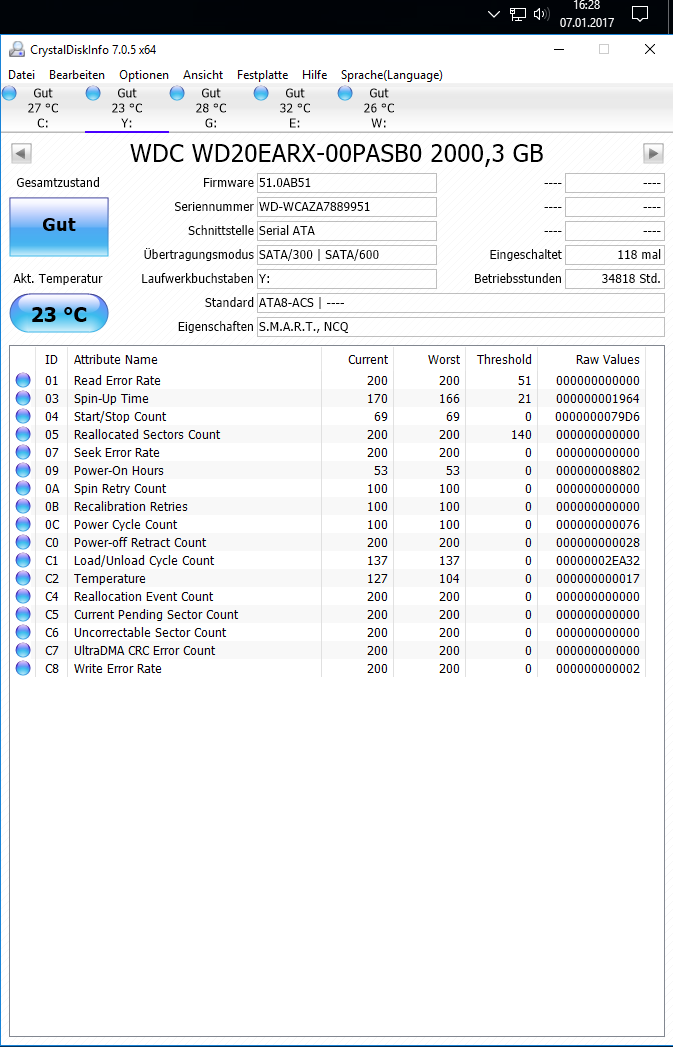
Task: Click the Betriebsstunden field showing 34818 Std.
Action: point(615,278)
